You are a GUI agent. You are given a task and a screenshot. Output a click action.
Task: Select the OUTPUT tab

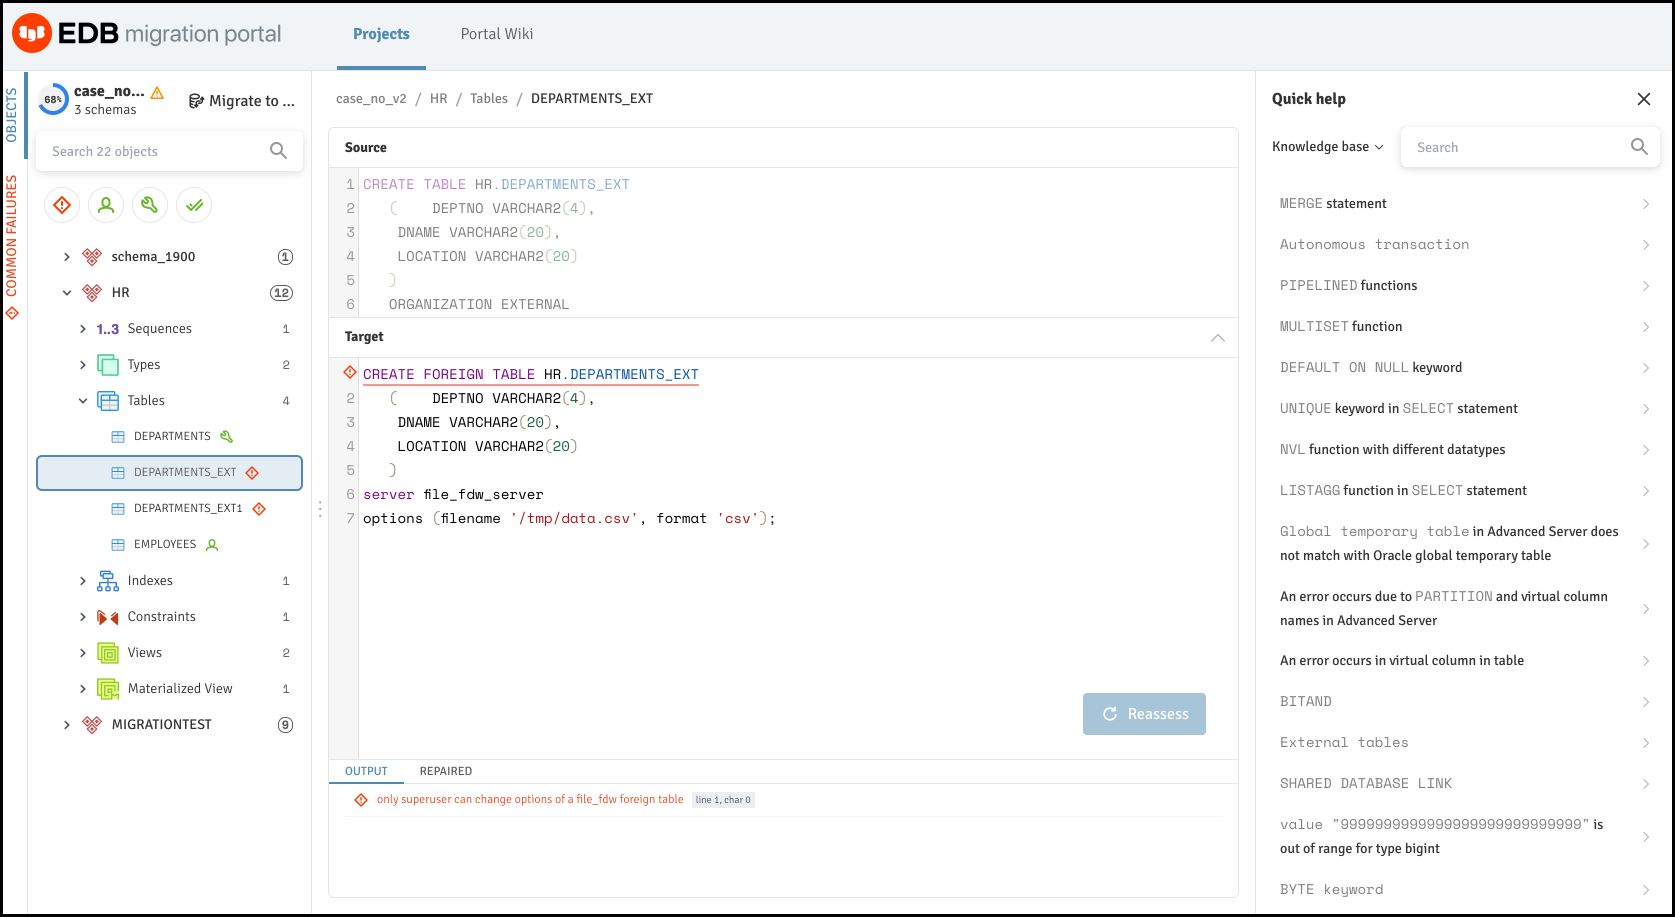(366, 771)
